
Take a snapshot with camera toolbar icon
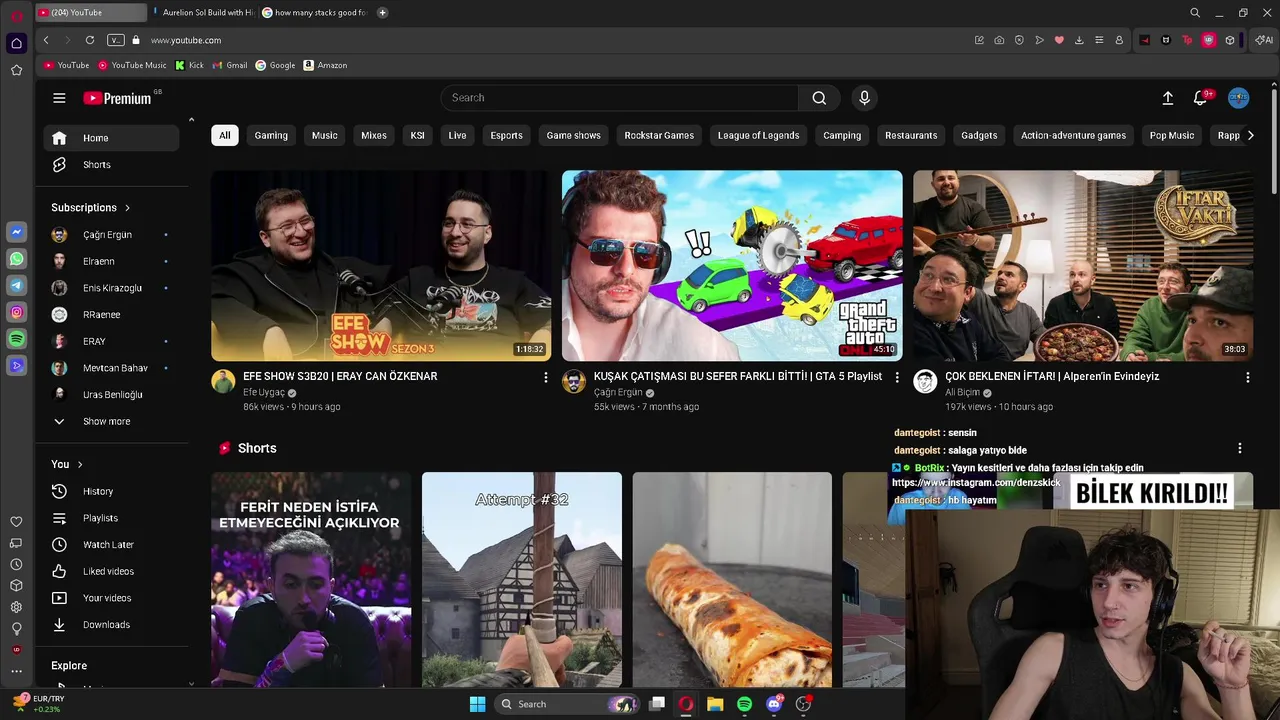tap(999, 40)
